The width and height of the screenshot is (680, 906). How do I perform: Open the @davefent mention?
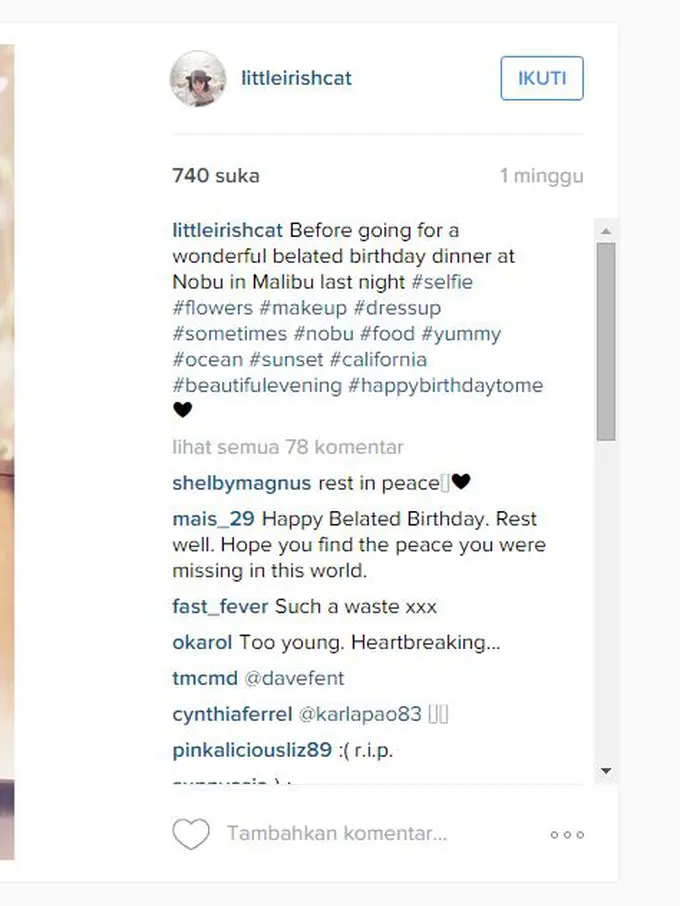(x=294, y=678)
